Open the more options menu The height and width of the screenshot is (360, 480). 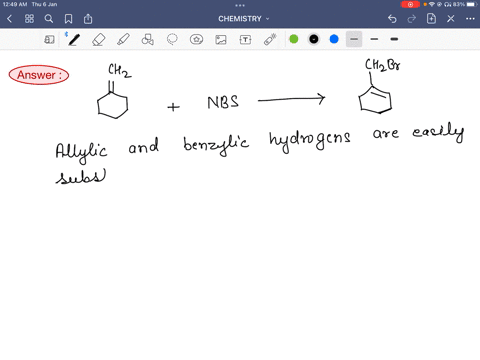[x=470, y=19]
